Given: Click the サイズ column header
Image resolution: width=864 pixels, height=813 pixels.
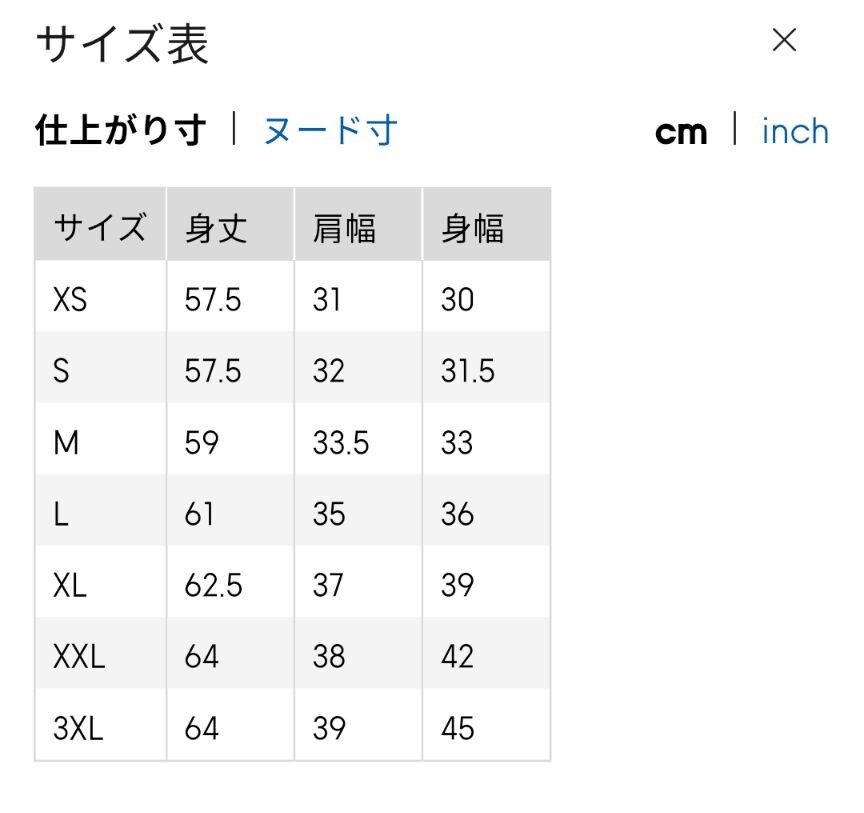Looking at the screenshot, I should (100, 228).
